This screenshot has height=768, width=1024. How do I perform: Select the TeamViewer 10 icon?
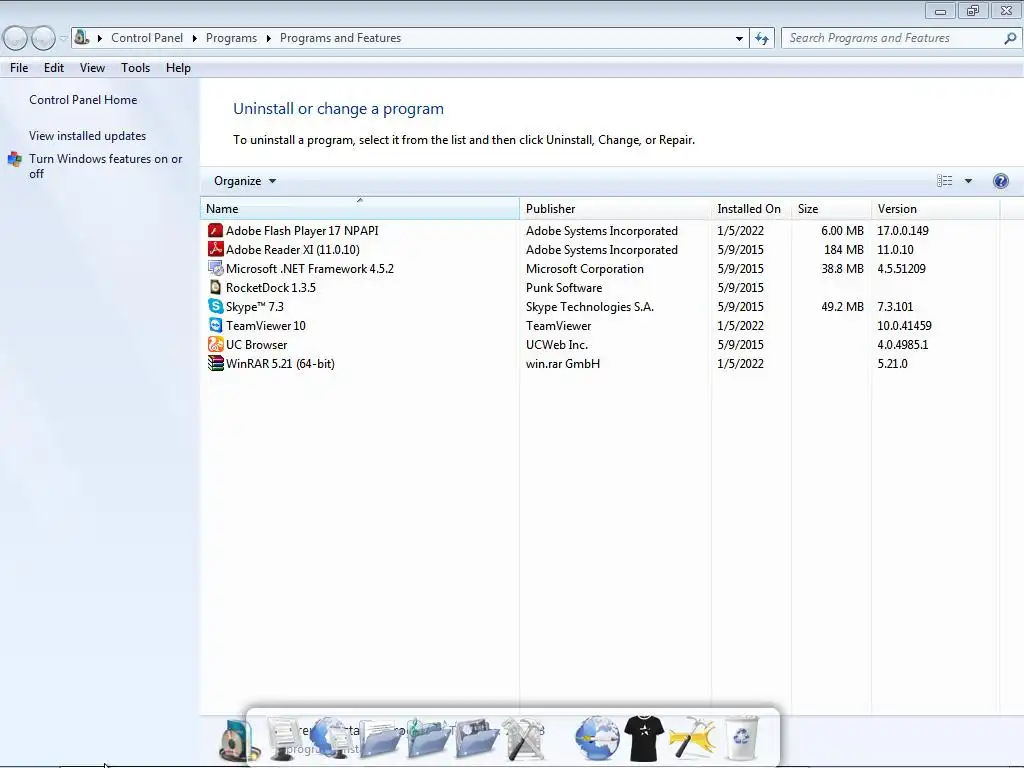tap(215, 325)
